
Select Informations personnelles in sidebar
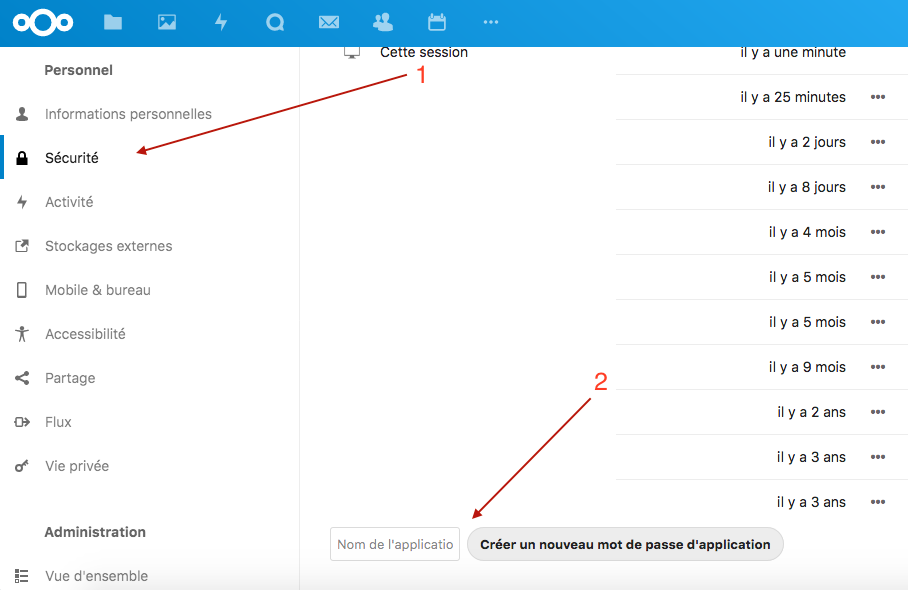(127, 113)
